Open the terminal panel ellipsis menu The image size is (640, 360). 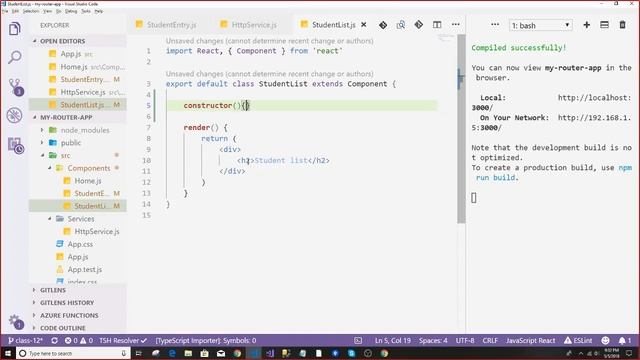coord(495,25)
